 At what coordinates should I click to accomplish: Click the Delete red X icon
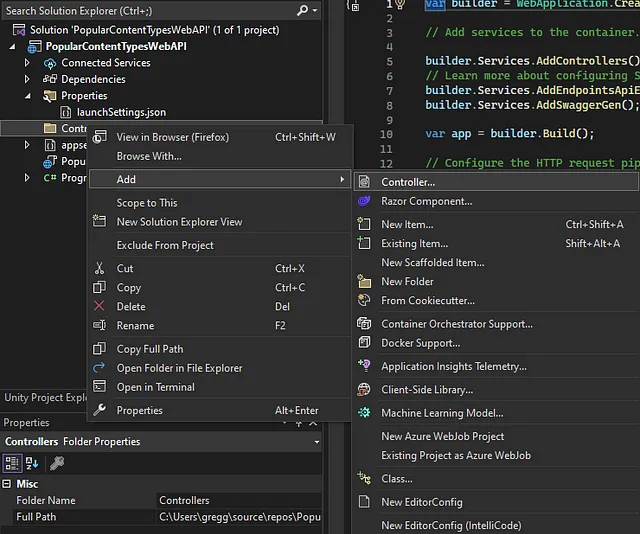[x=99, y=307]
